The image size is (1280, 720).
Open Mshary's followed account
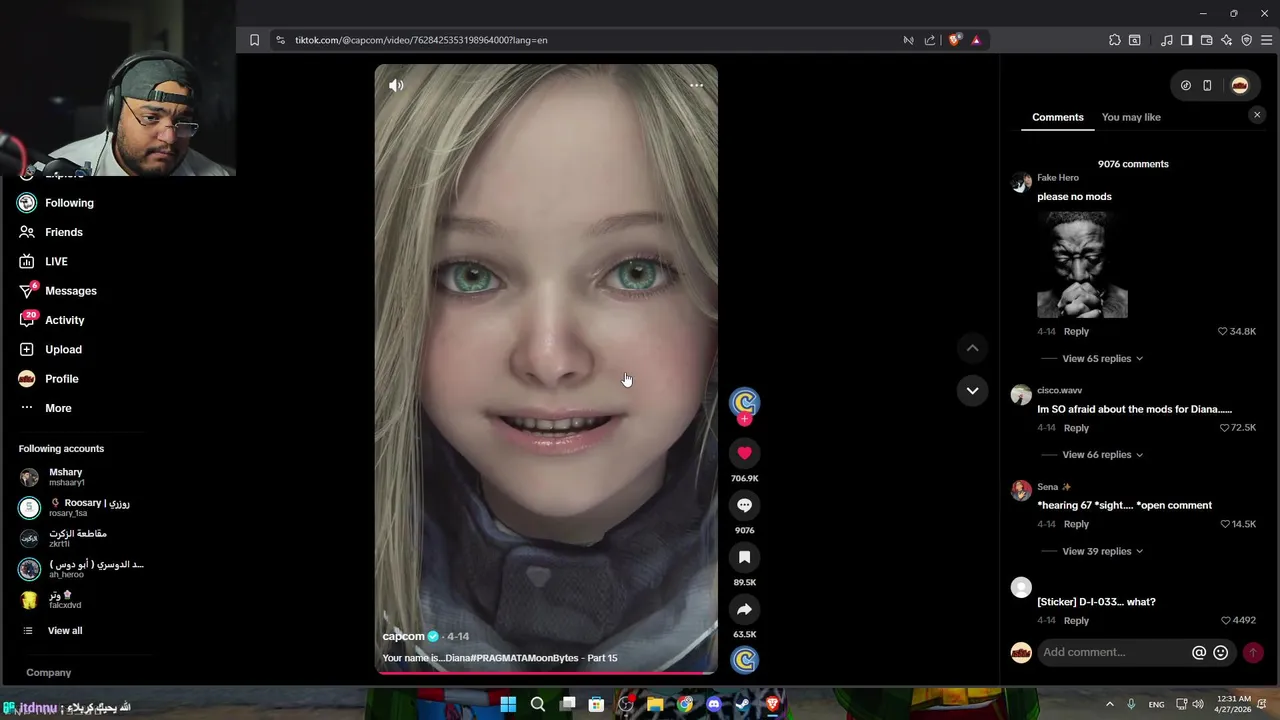click(66, 477)
